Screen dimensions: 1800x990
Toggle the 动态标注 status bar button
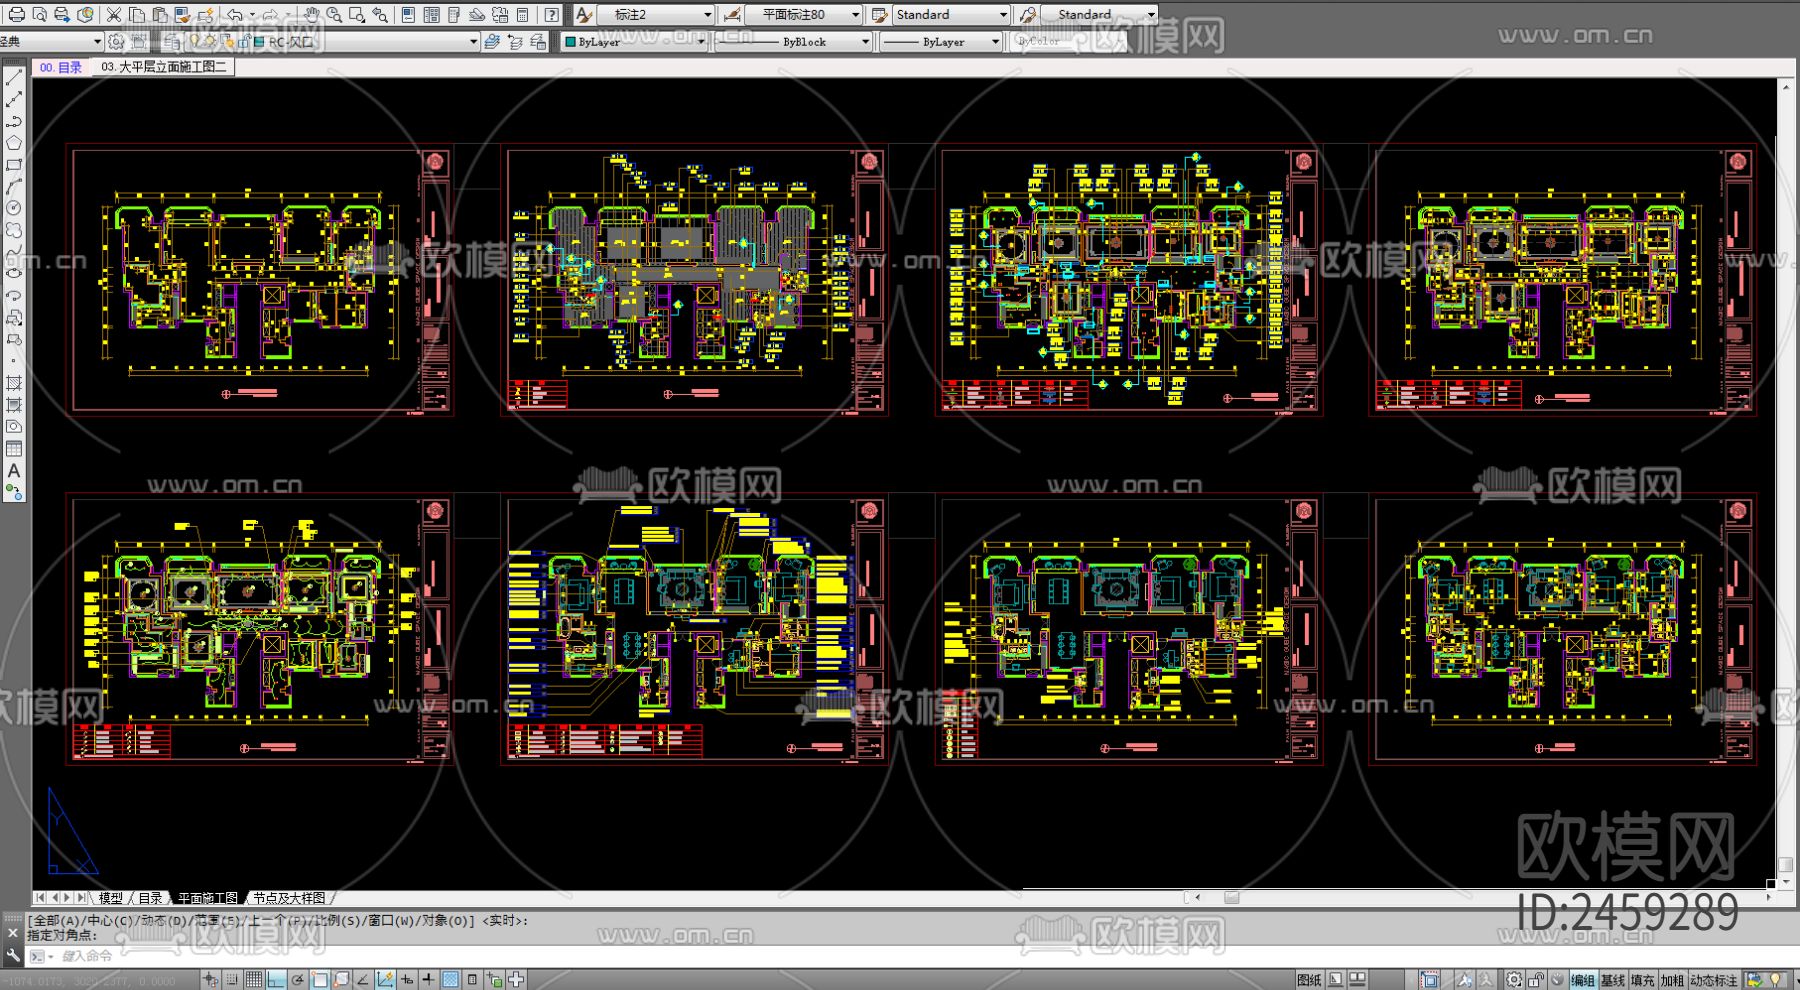click(x=1715, y=980)
